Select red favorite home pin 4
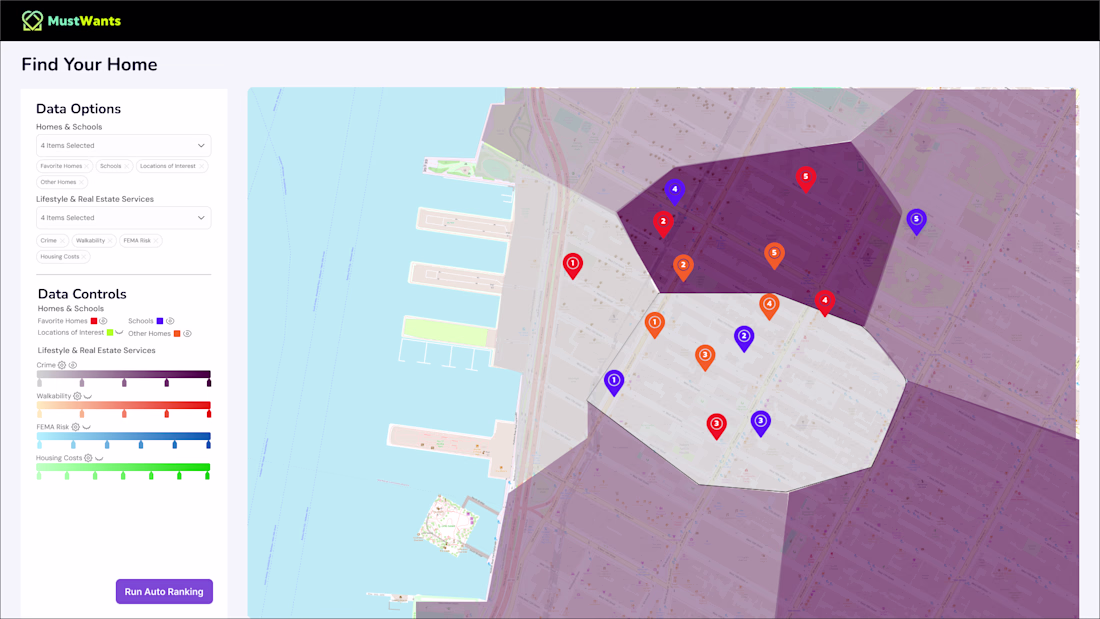 824,302
